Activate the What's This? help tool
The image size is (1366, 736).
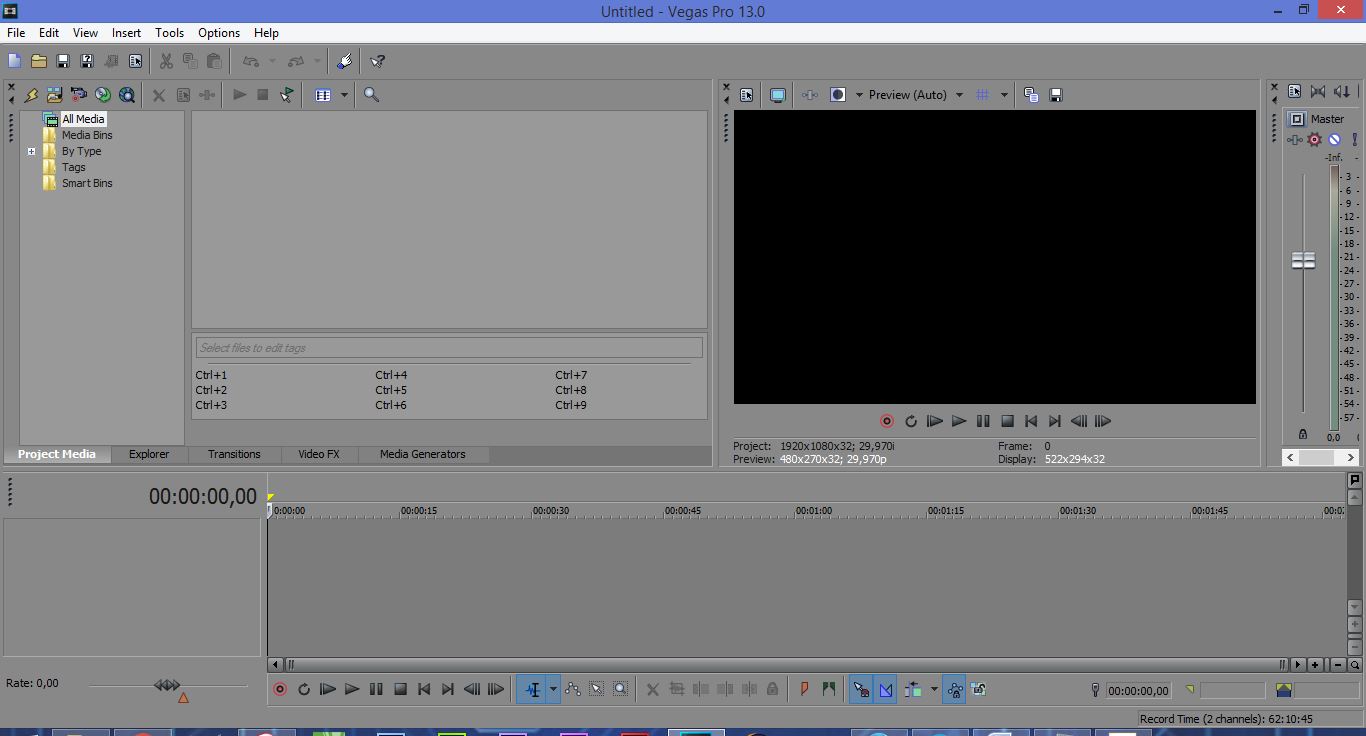(x=377, y=60)
